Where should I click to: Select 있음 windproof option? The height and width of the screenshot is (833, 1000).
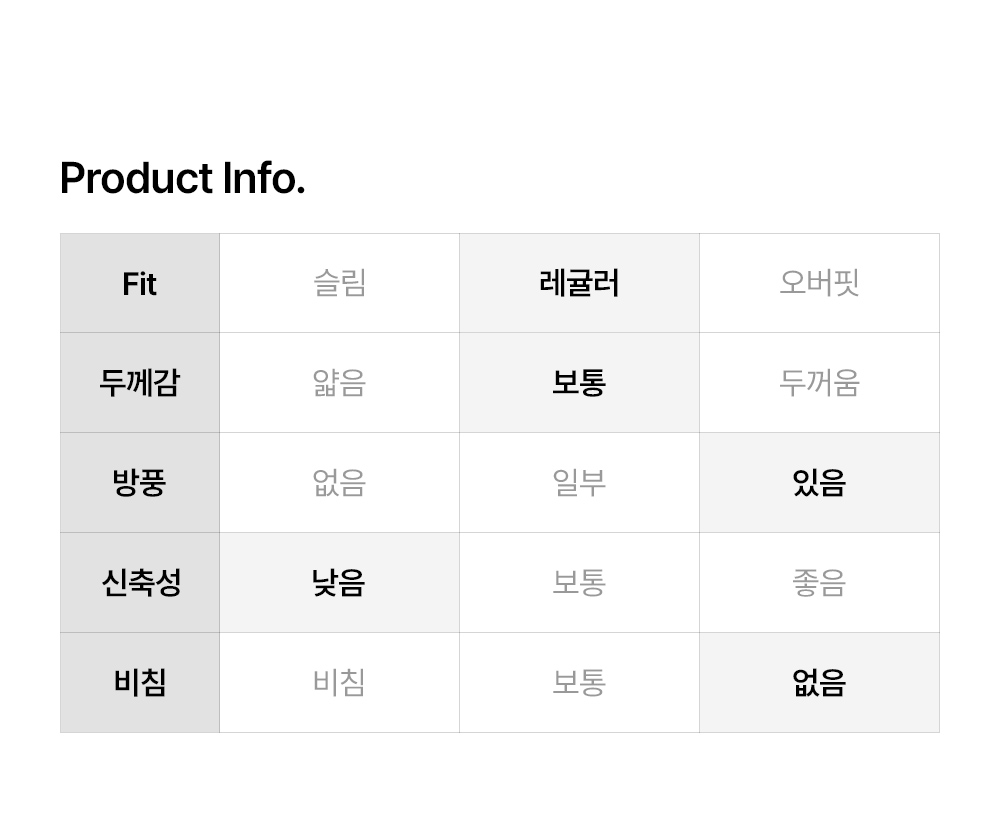[819, 483]
